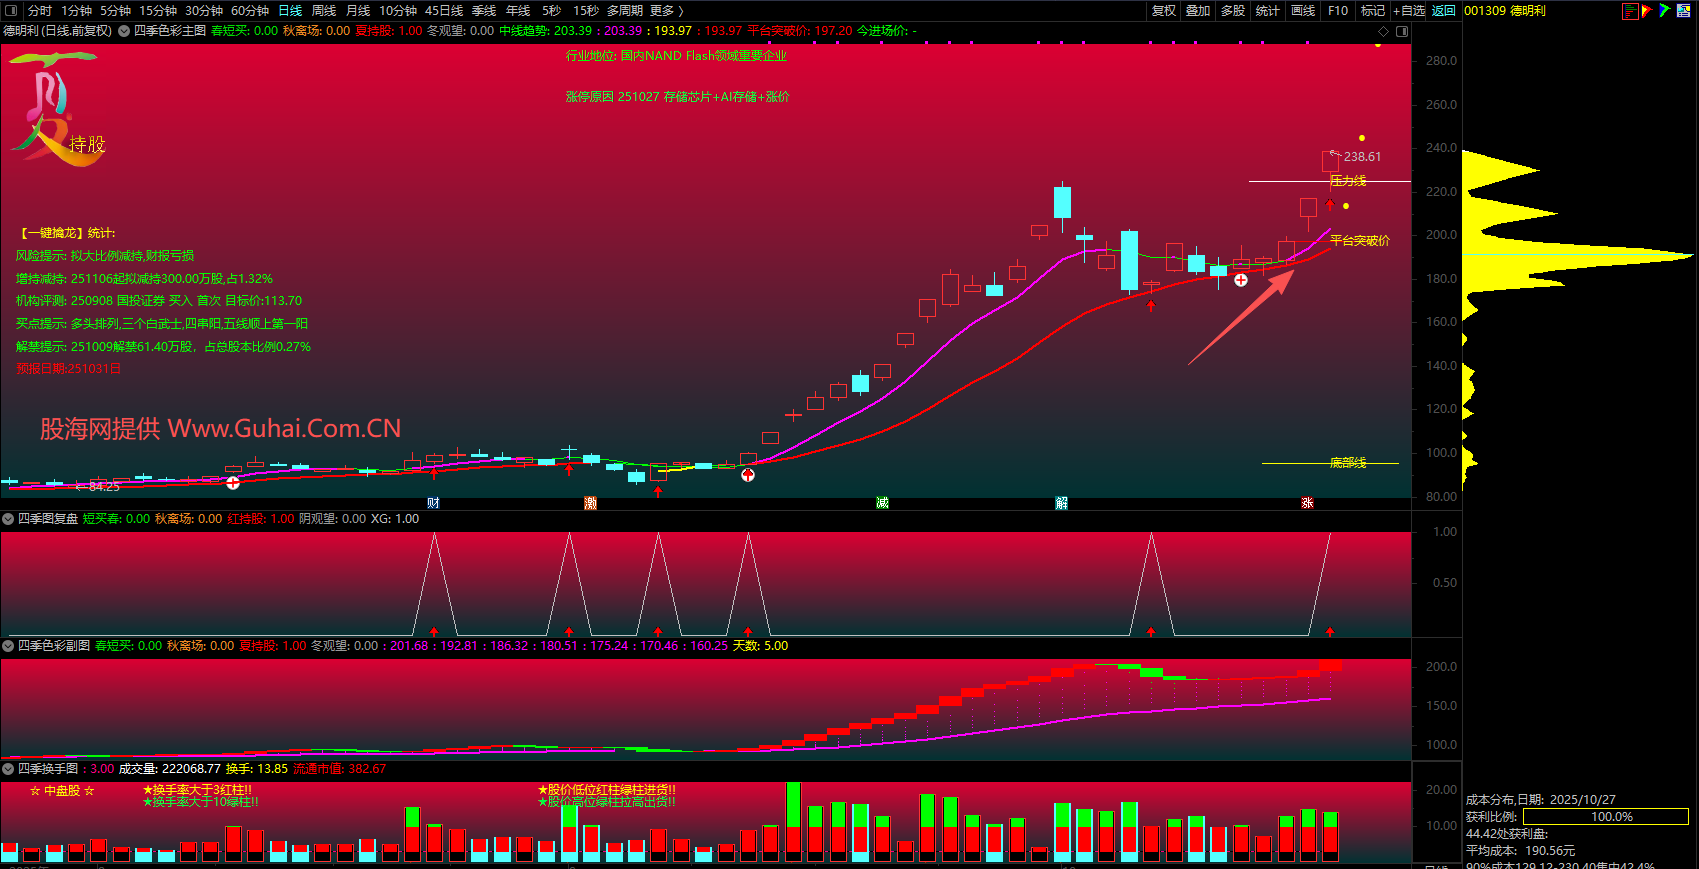The image size is (1699, 869).
Task: Toggle 复权 price adjustment
Action: (x=1163, y=11)
